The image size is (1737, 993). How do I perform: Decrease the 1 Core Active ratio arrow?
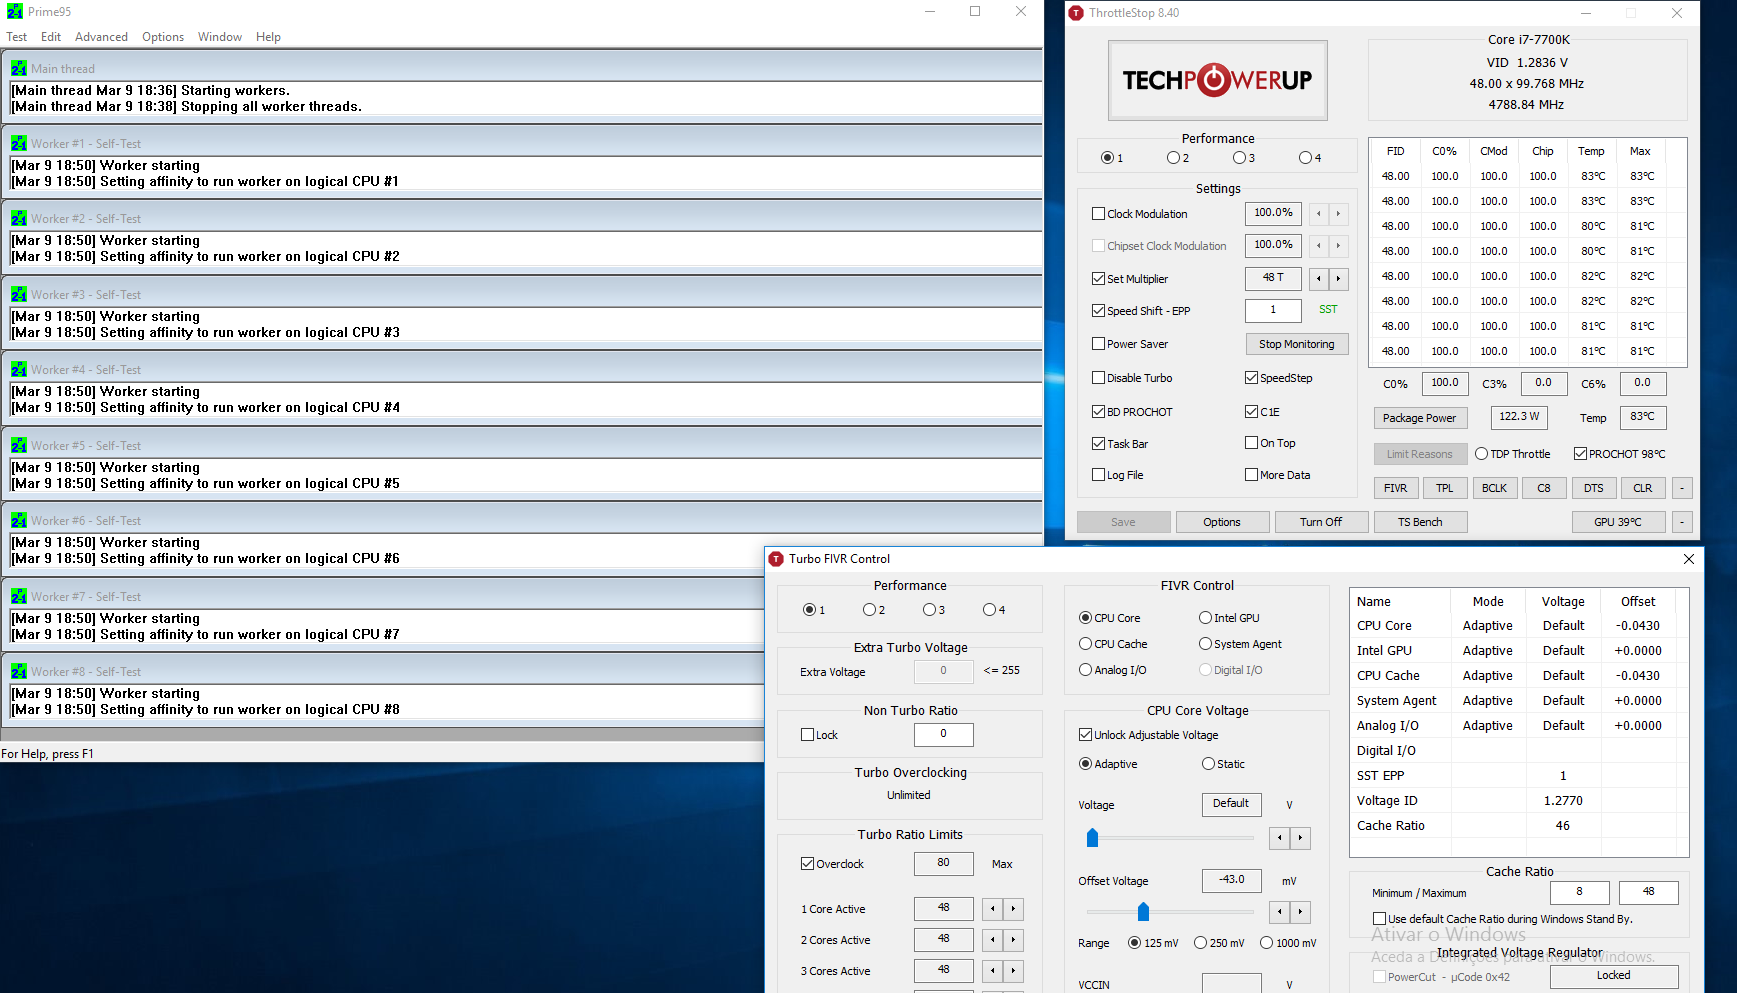pos(992,909)
